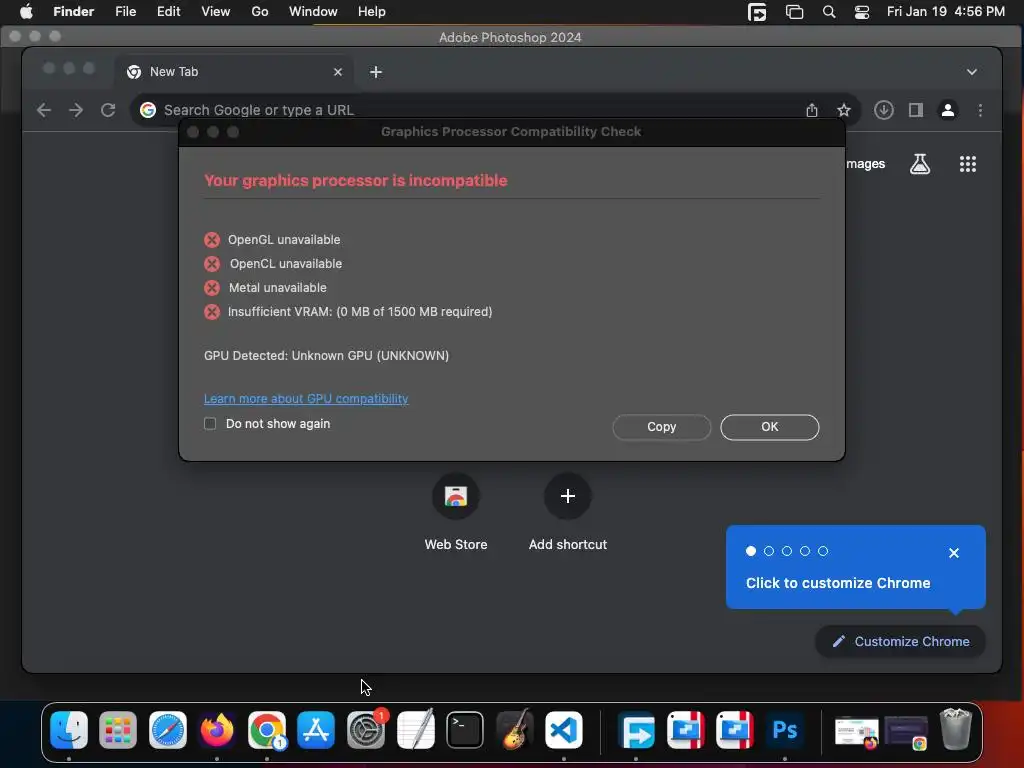
Task: Open Spotlight search in the menu bar
Action: point(829,12)
